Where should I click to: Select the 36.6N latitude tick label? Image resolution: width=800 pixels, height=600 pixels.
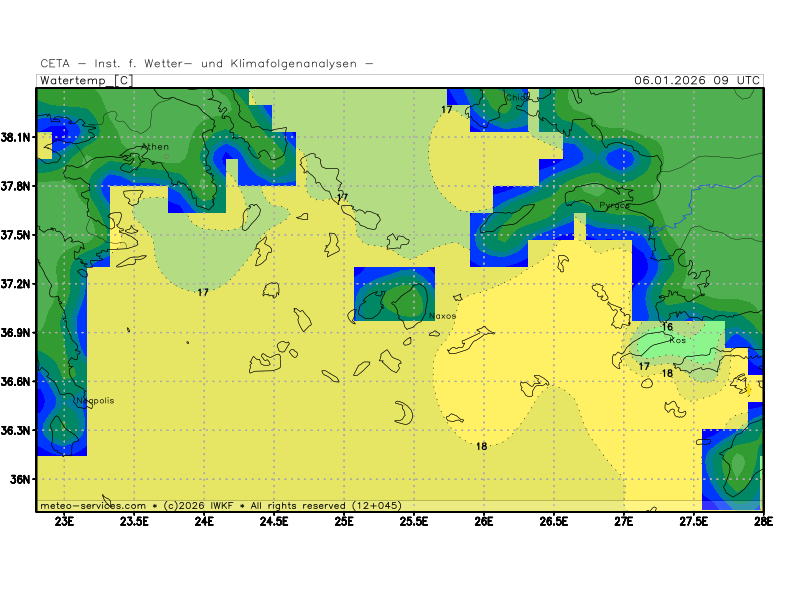point(20,381)
